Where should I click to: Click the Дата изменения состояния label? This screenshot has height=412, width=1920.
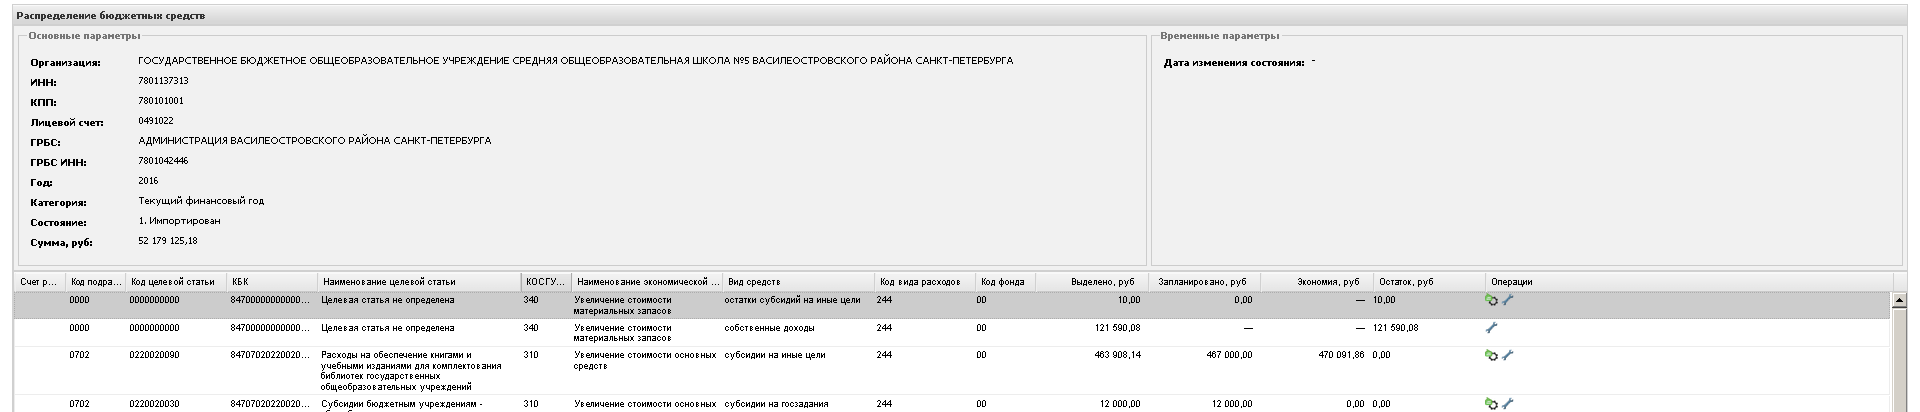[x=1234, y=63]
